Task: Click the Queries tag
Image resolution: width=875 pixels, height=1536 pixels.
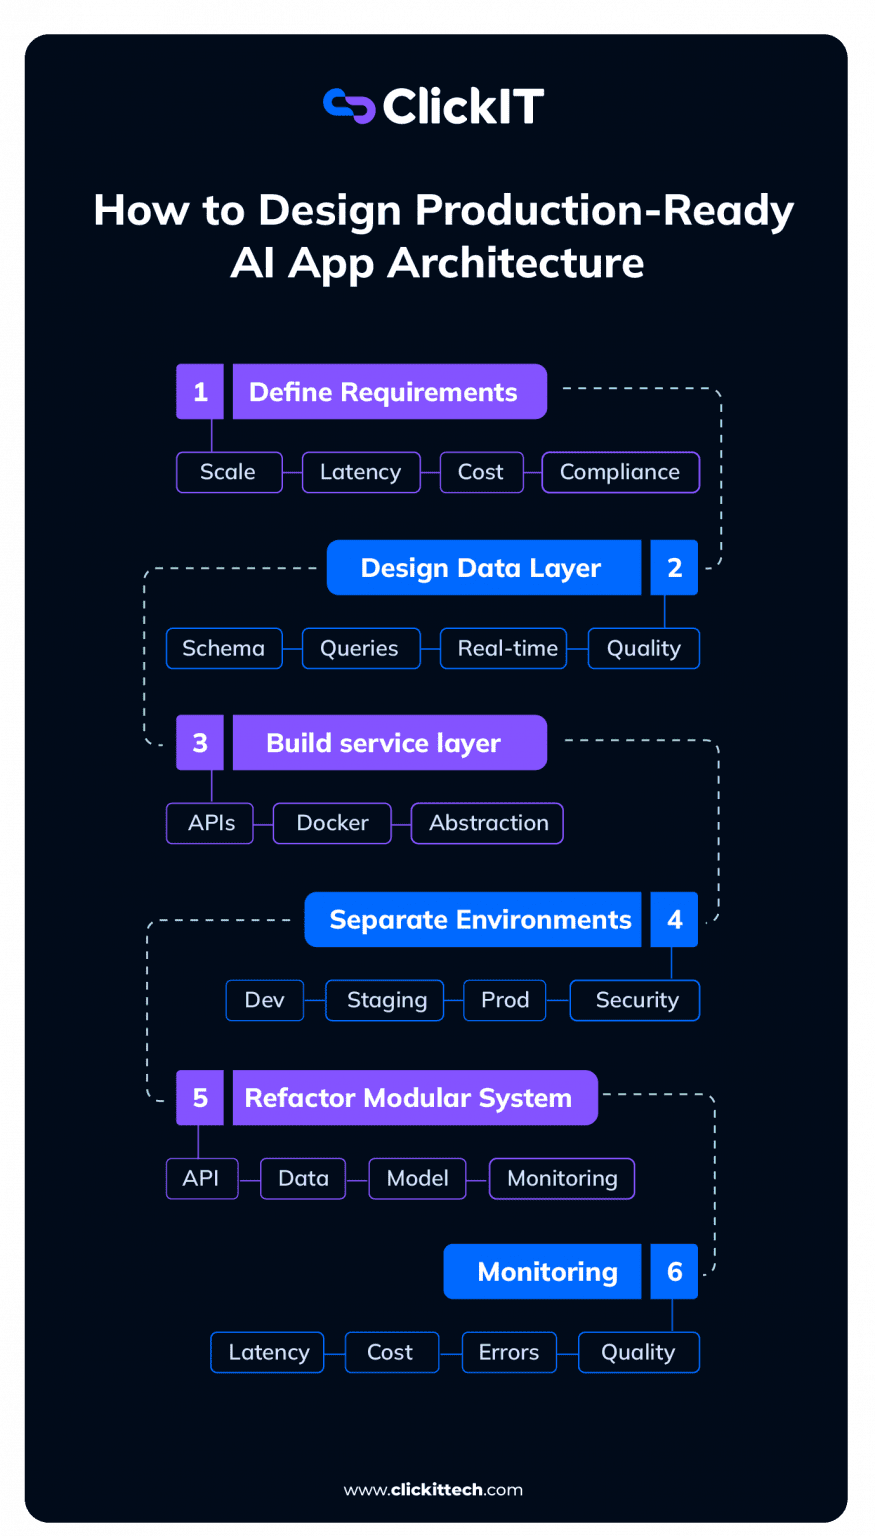Action: [x=361, y=648]
